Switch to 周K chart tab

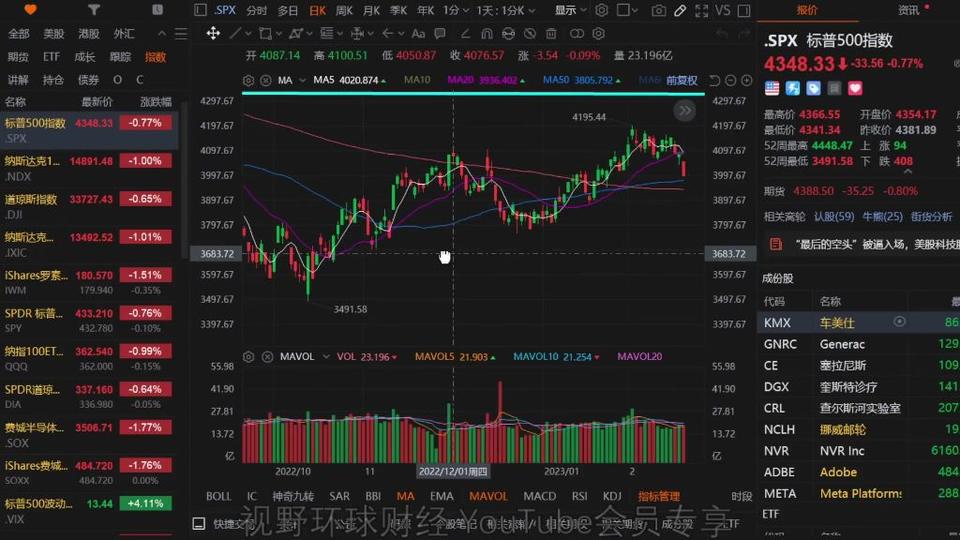[x=344, y=10]
